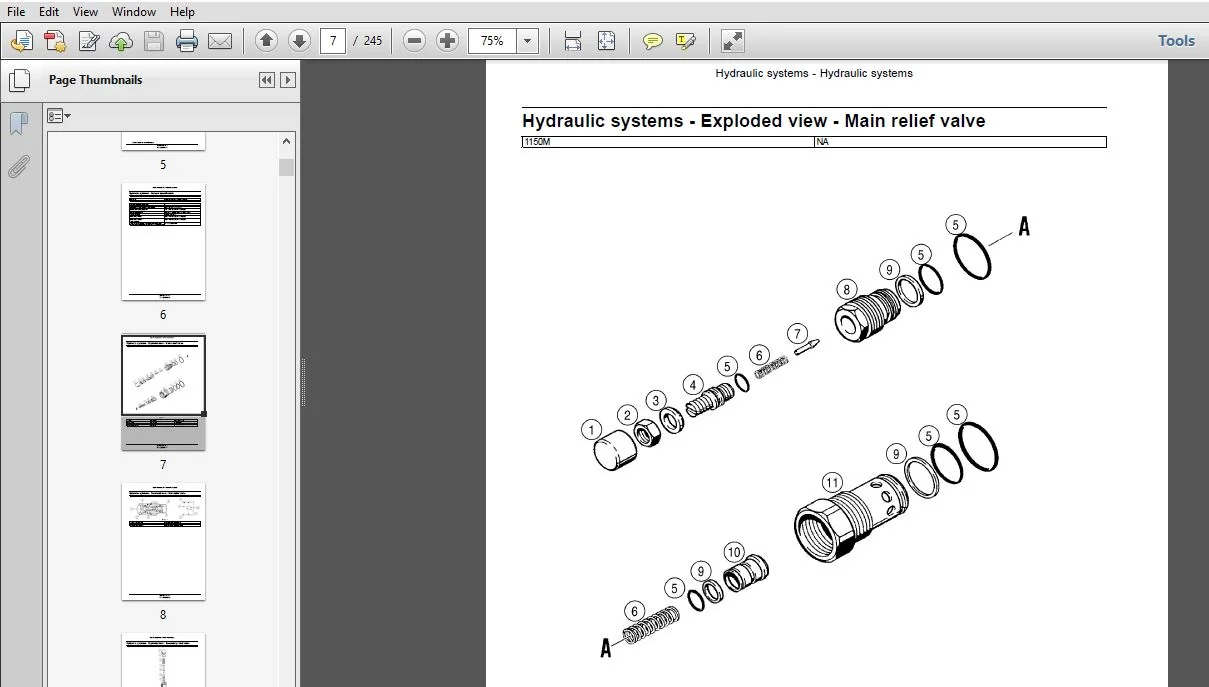Image resolution: width=1209 pixels, height=687 pixels.
Task: Toggle the Attachments paperclip panel
Action: (18, 166)
